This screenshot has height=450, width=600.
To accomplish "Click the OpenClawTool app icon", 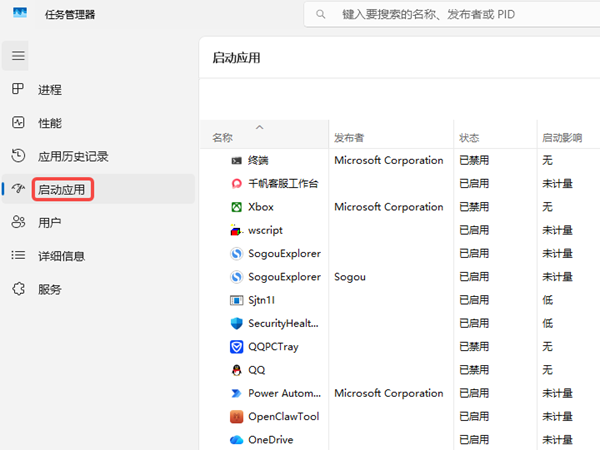I will (236, 417).
